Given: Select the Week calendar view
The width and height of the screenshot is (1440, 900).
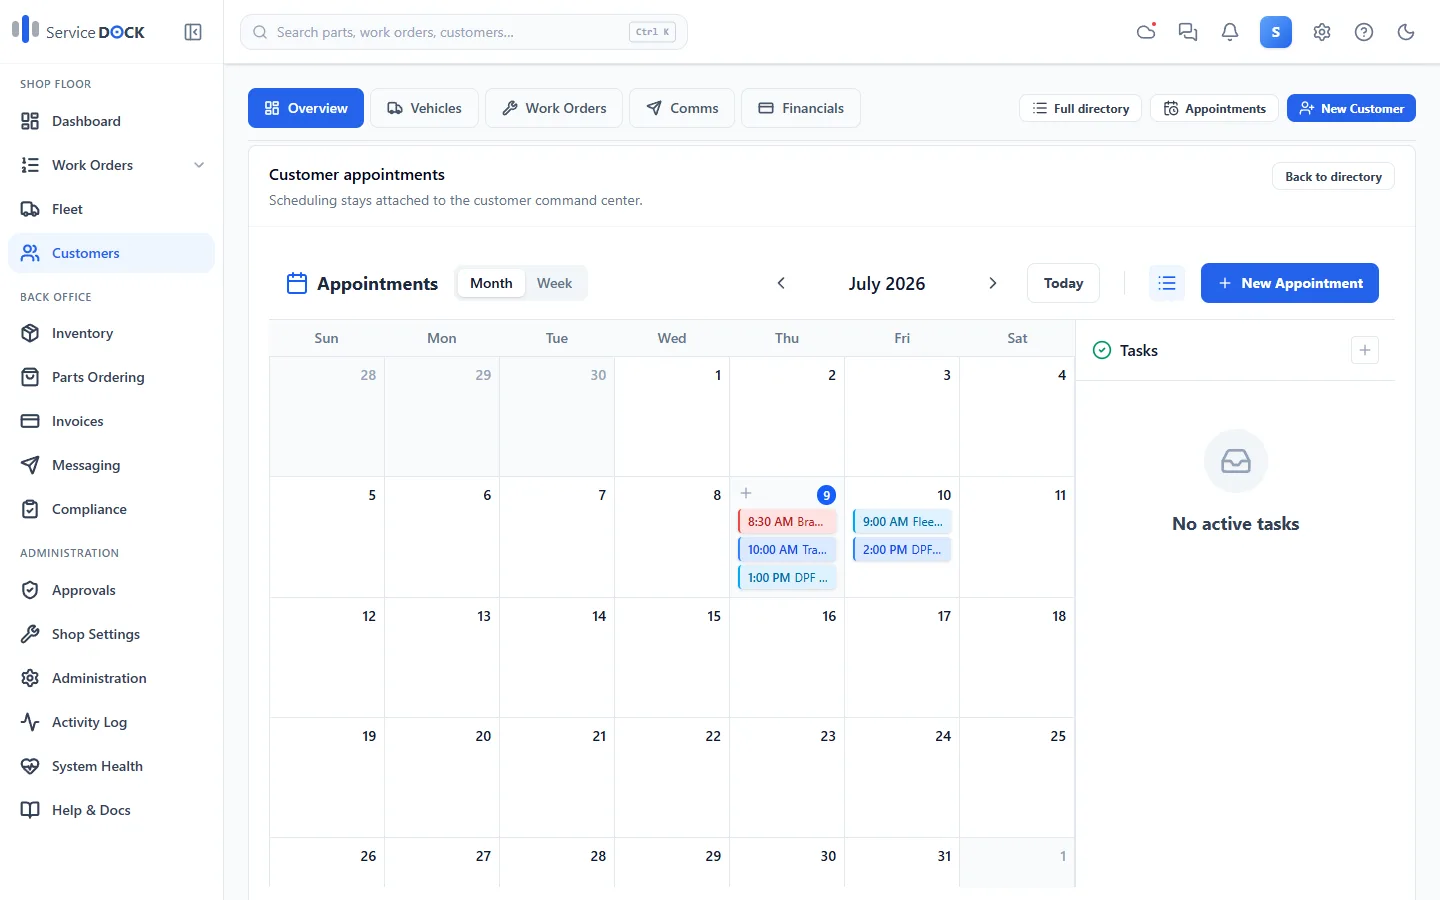Looking at the screenshot, I should (x=554, y=283).
